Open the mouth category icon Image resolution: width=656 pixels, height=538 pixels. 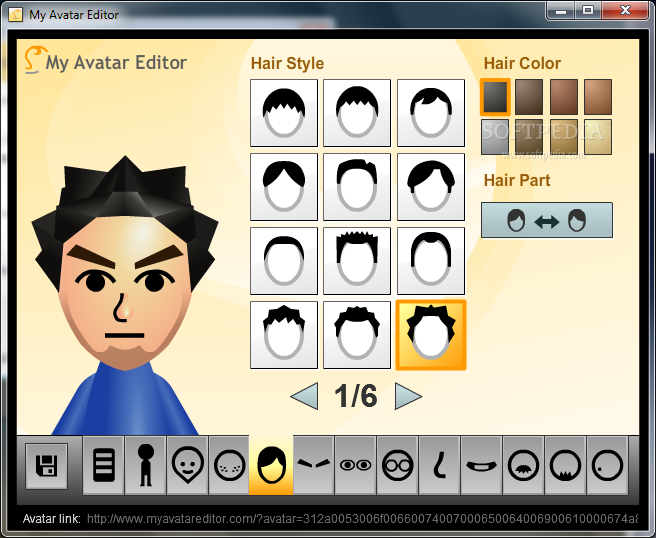(x=481, y=465)
